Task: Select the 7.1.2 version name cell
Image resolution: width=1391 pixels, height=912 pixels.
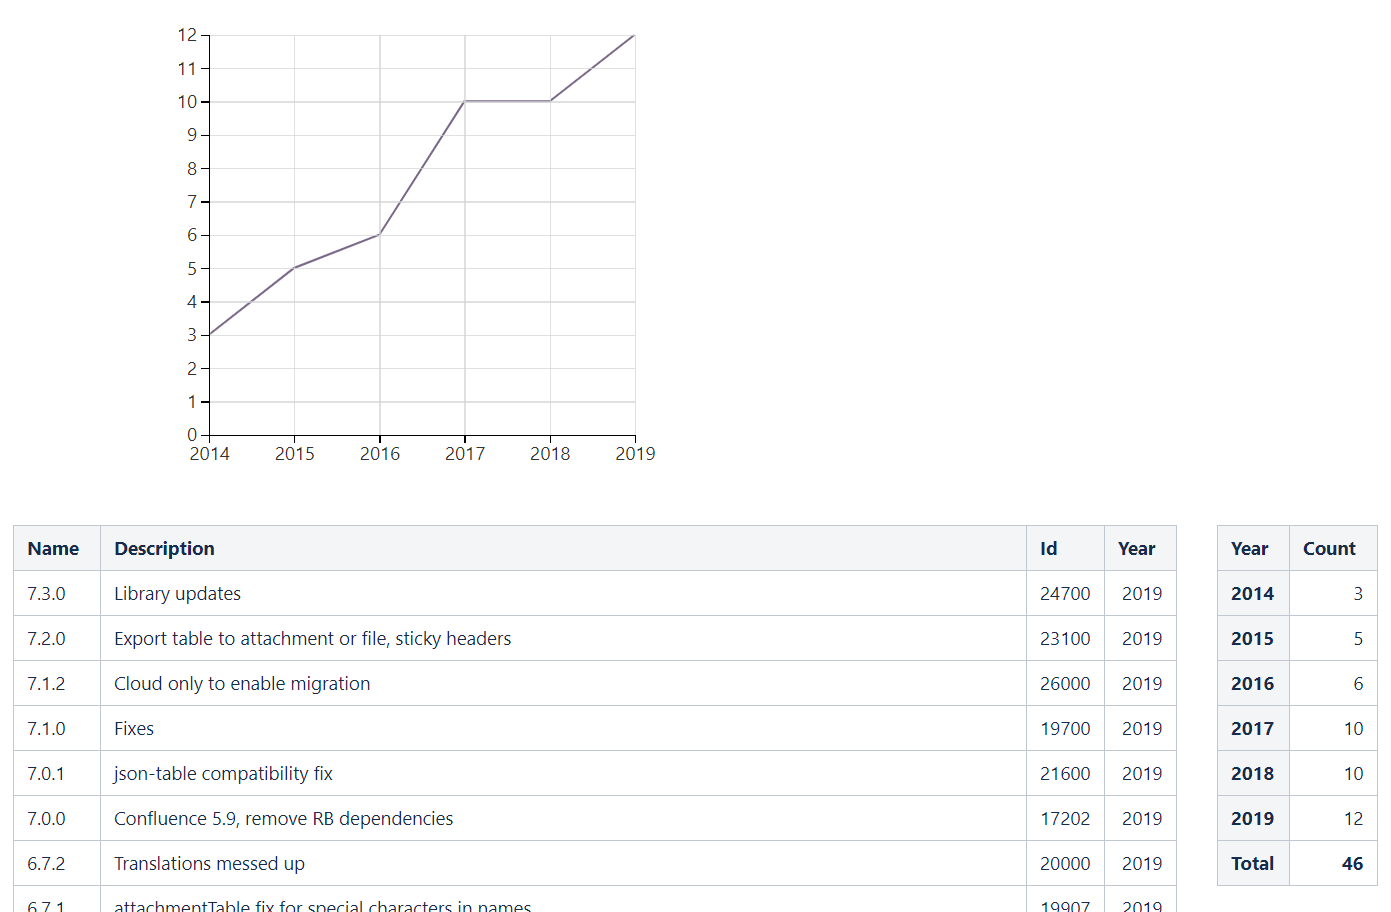Action: [46, 683]
